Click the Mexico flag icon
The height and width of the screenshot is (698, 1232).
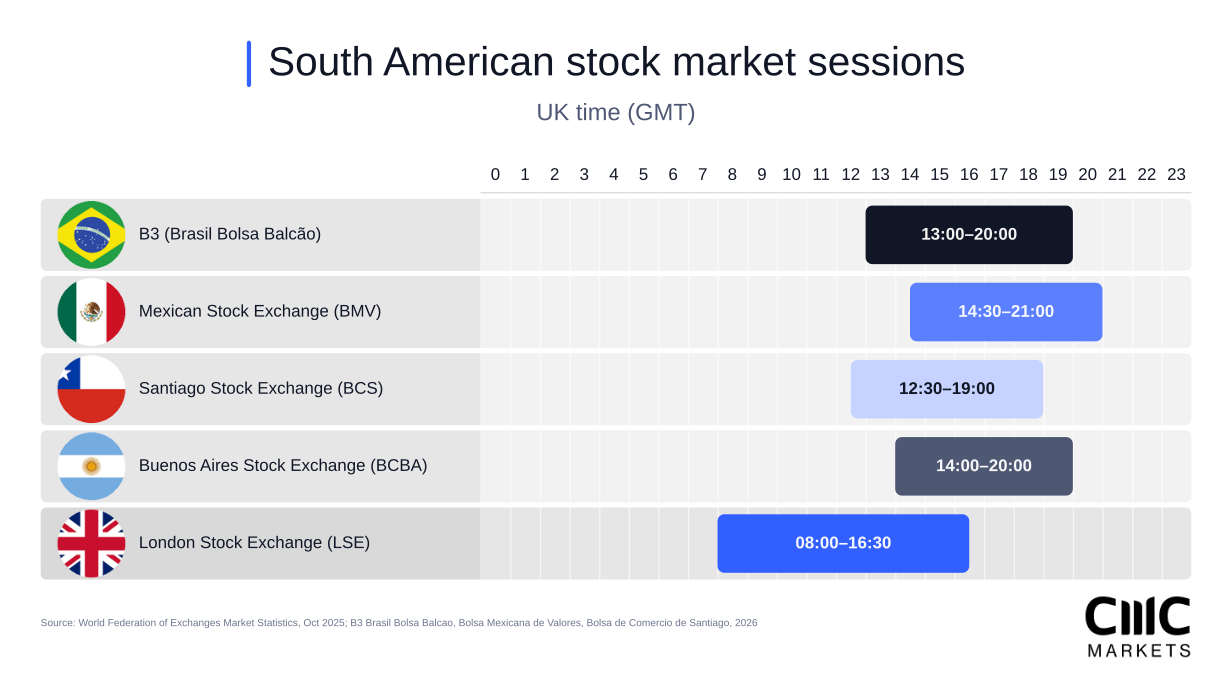click(x=91, y=312)
